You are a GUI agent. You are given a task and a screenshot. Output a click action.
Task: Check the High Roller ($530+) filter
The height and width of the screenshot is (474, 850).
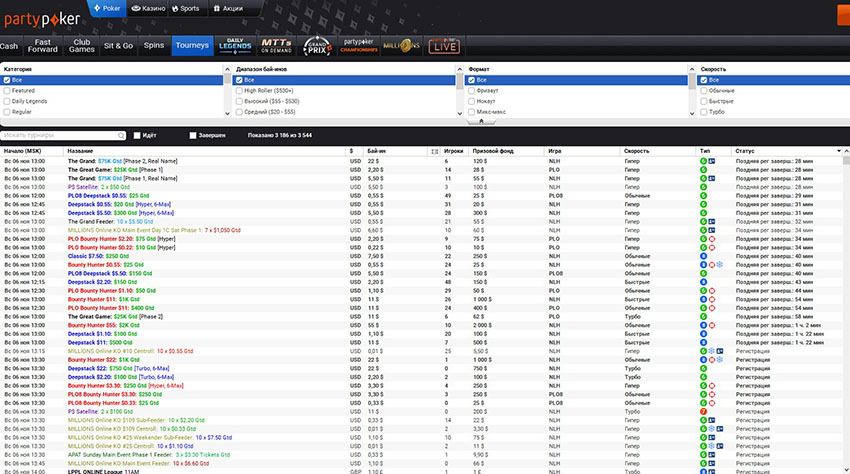pyautogui.click(x=239, y=90)
